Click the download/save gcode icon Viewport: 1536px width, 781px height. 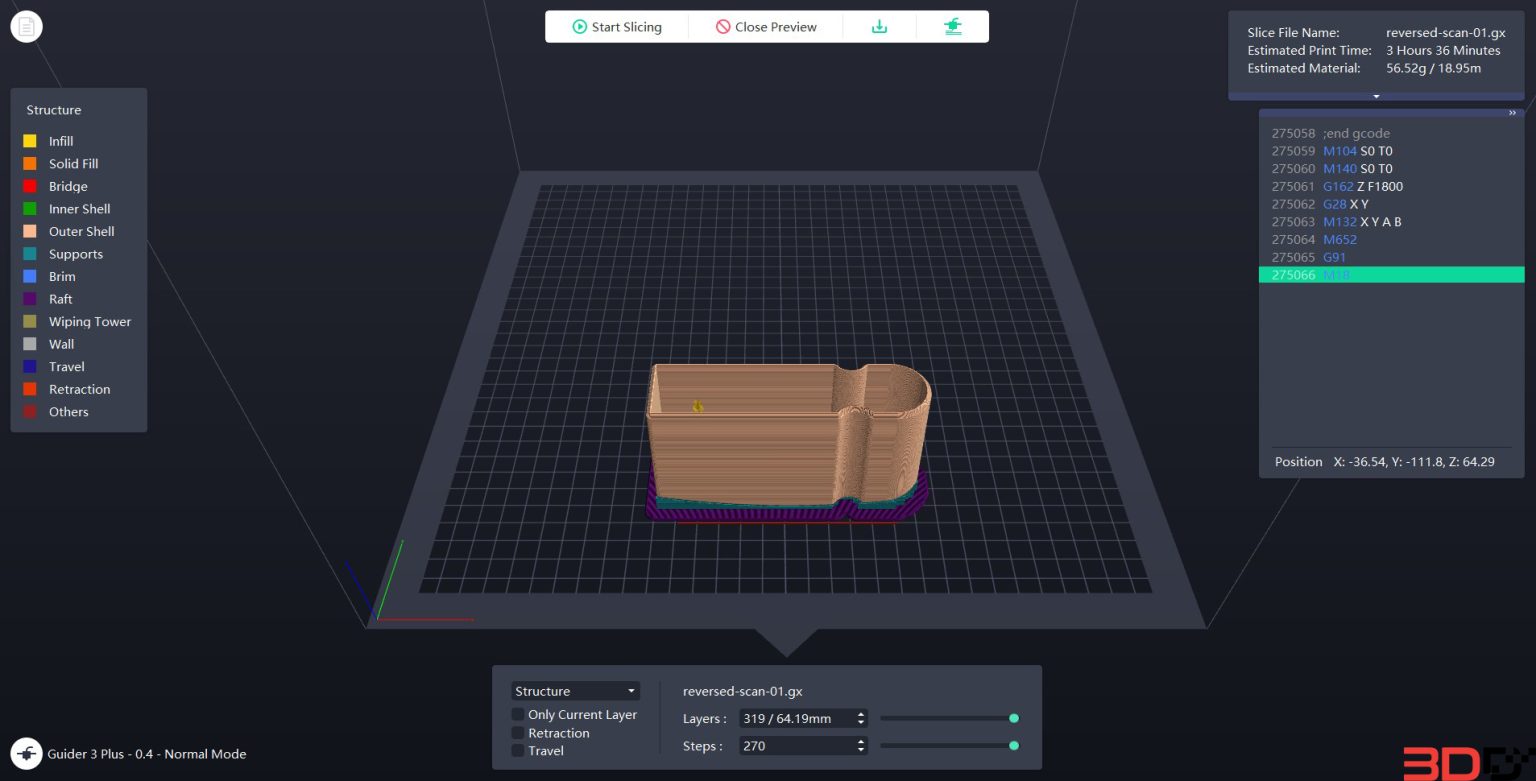coord(880,27)
